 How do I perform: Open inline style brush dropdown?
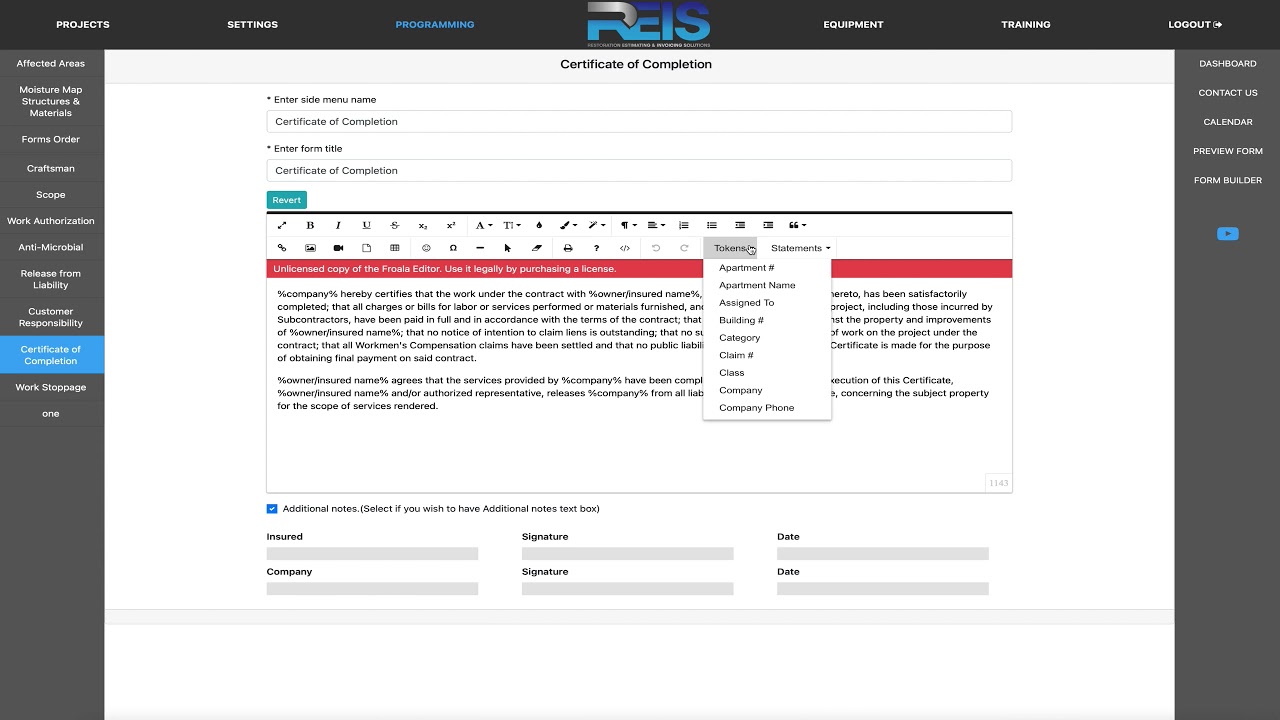[568, 225]
